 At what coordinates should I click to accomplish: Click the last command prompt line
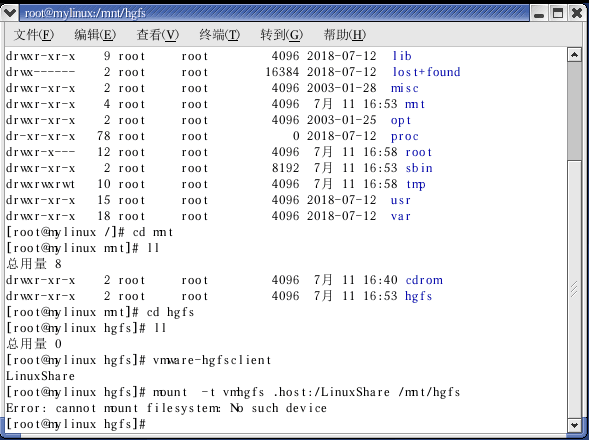(76, 424)
